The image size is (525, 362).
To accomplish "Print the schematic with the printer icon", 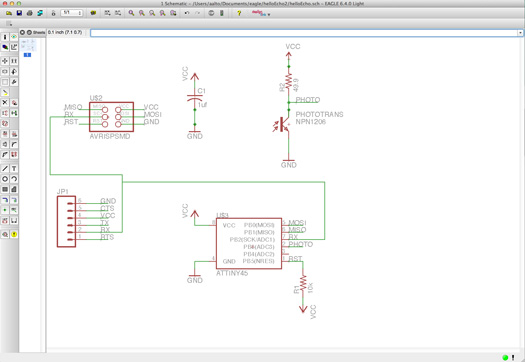I will click(x=29, y=13).
